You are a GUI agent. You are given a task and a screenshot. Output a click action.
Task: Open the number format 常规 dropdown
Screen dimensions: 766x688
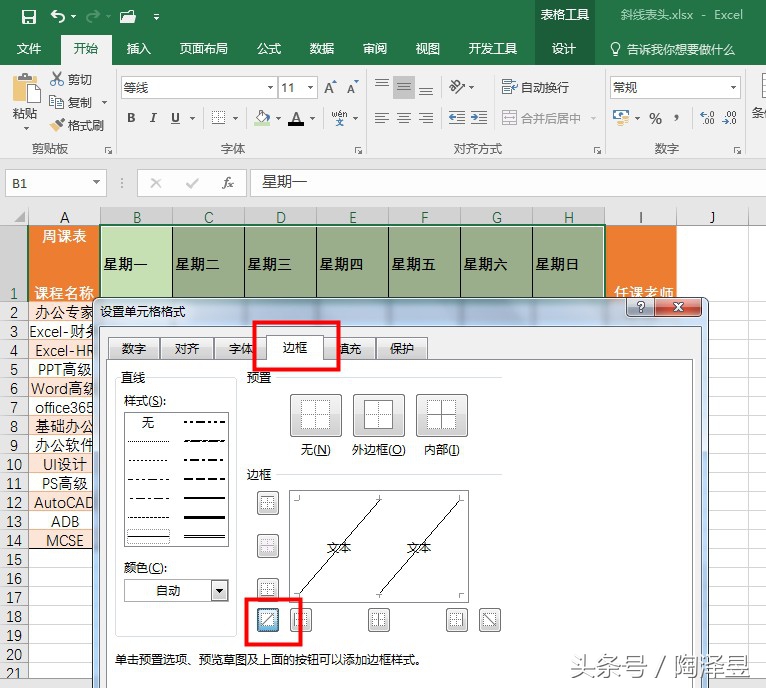pyautogui.click(x=733, y=87)
